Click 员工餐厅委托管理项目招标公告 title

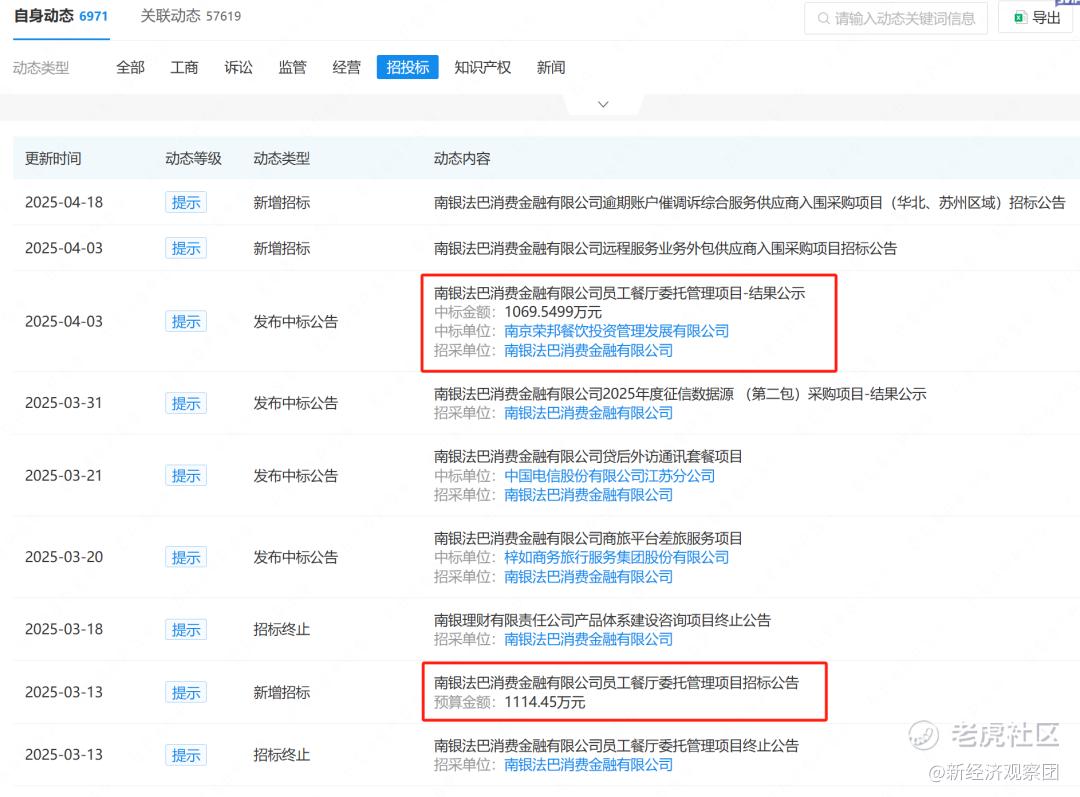pos(616,683)
